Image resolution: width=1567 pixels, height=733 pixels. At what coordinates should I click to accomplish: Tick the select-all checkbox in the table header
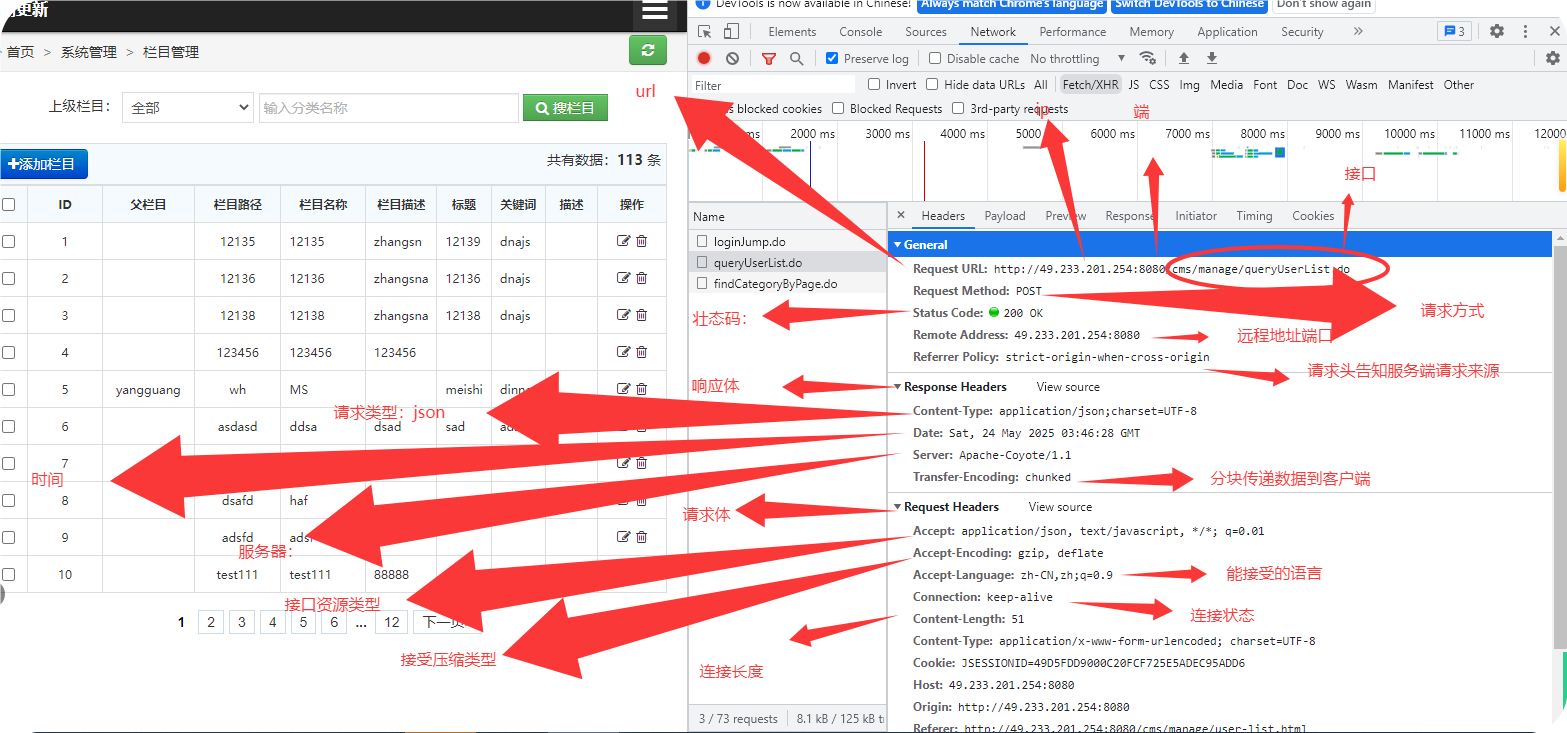point(9,204)
